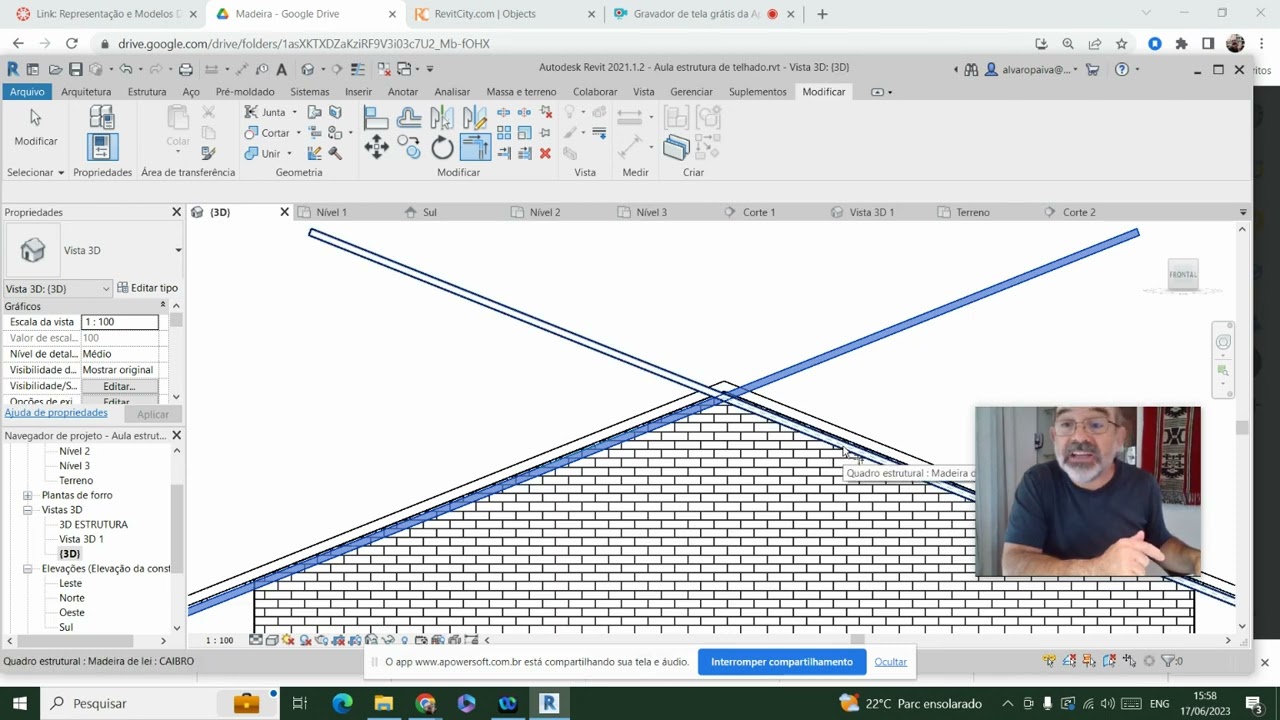
Task: Select Mirror pick axis tool
Action: 442,117
